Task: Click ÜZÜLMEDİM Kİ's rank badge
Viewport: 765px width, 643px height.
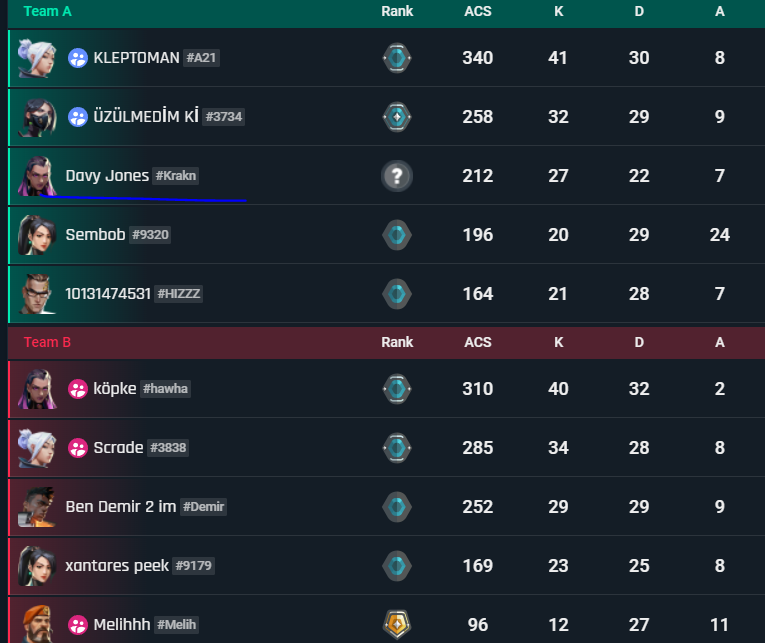Action: (397, 117)
